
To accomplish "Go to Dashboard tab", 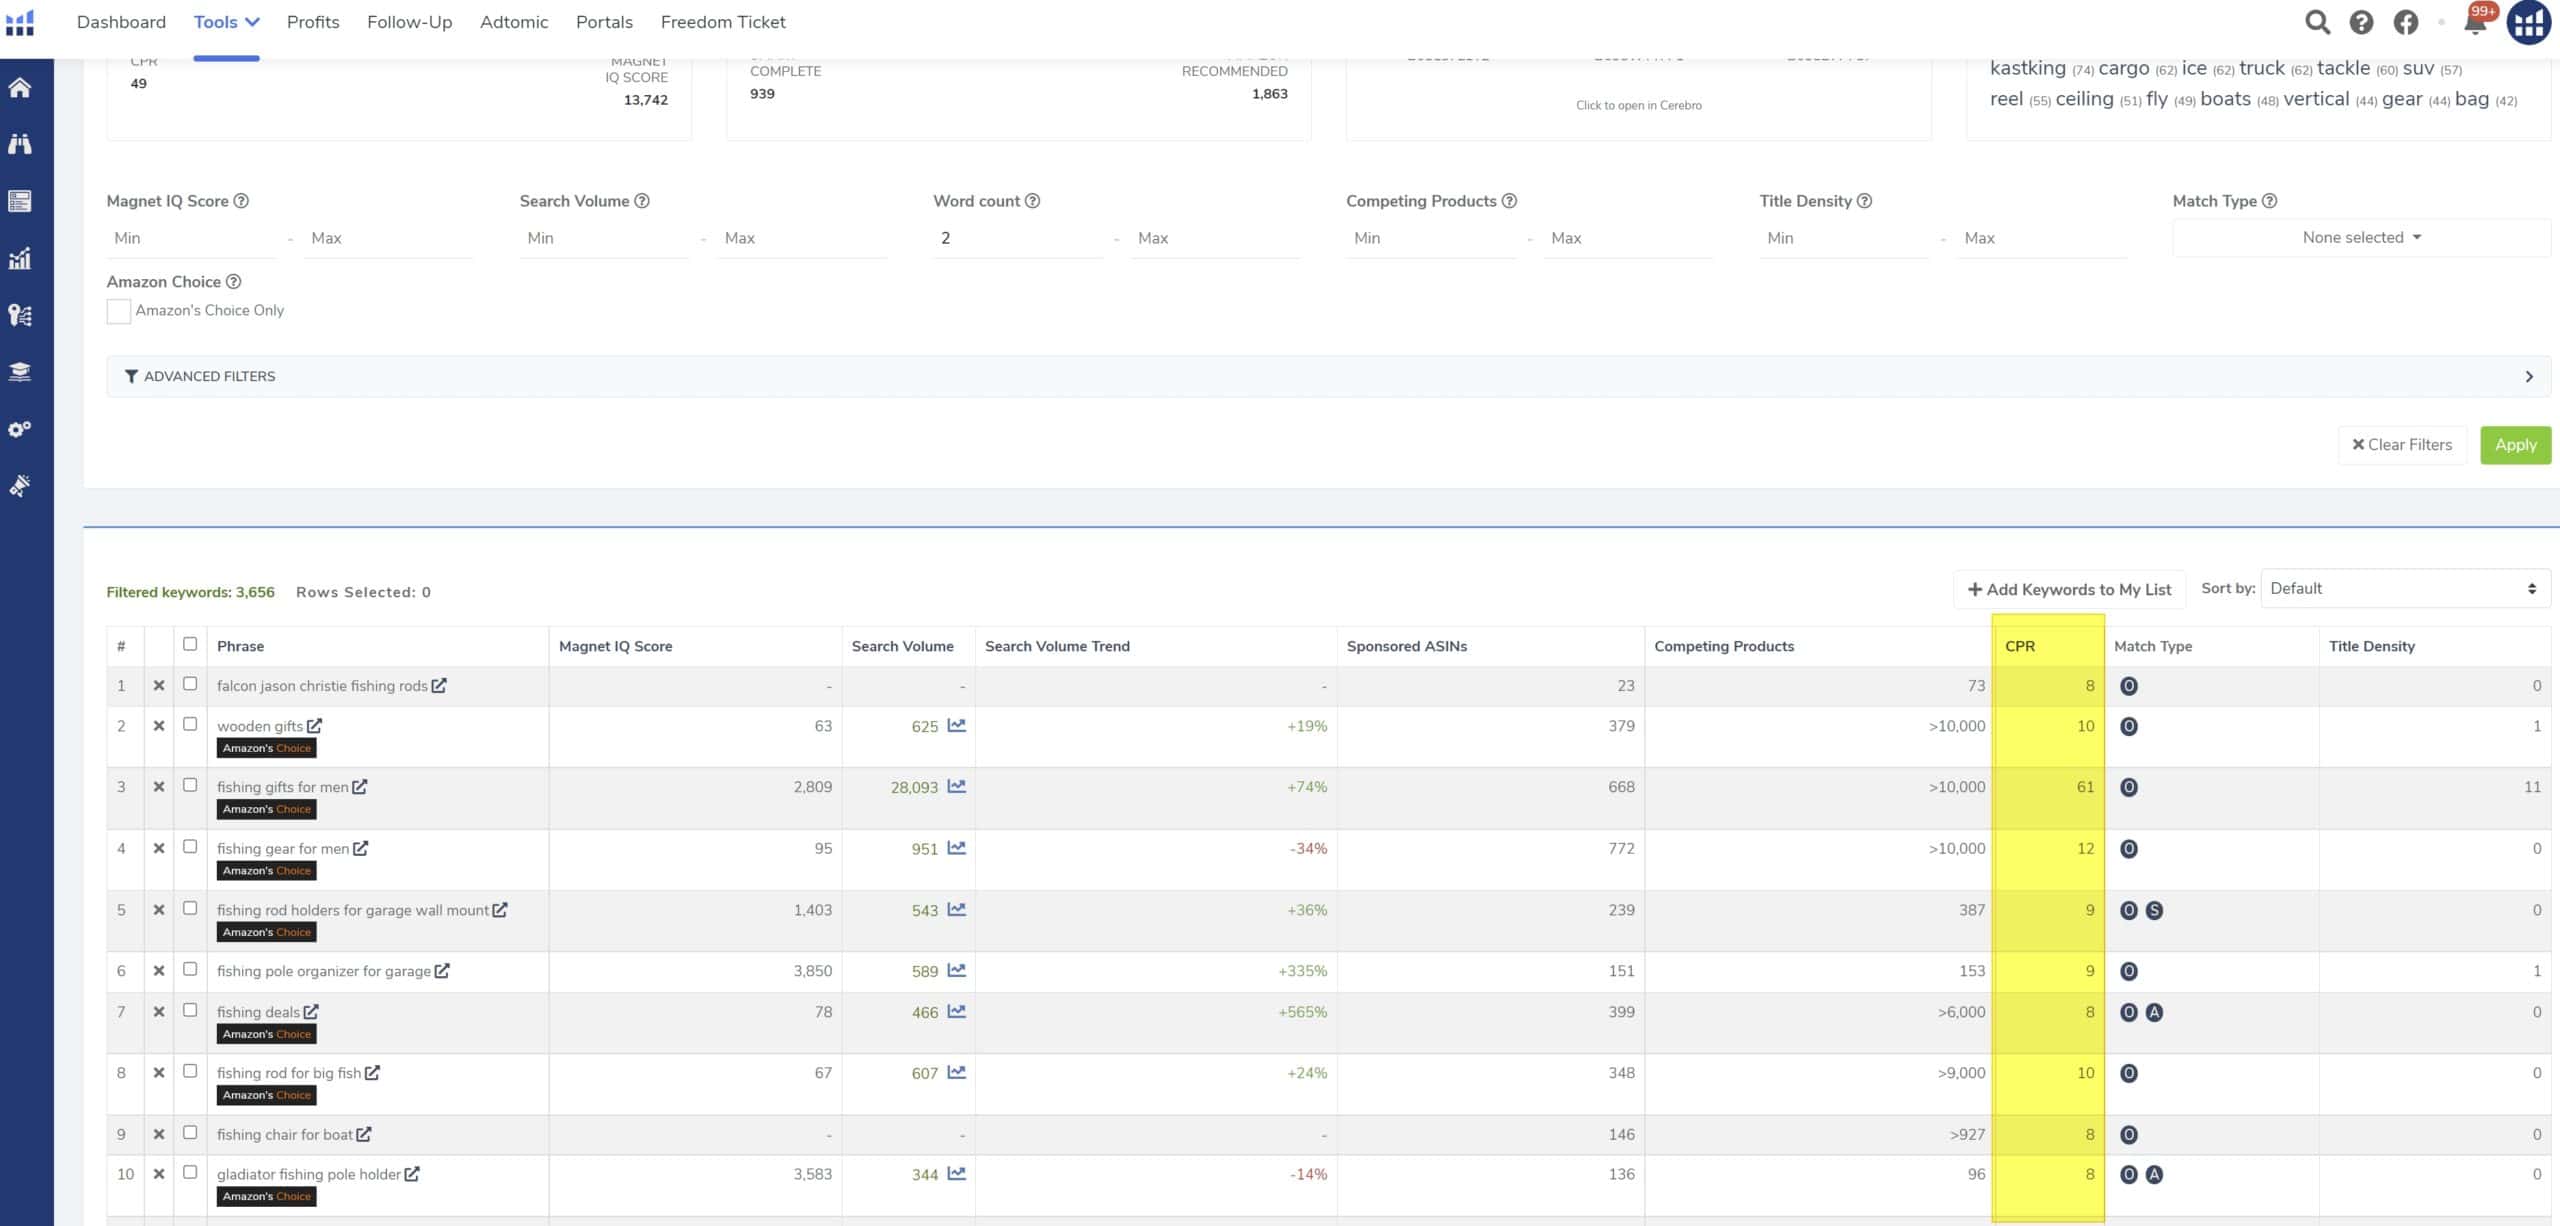I will click(121, 22).
